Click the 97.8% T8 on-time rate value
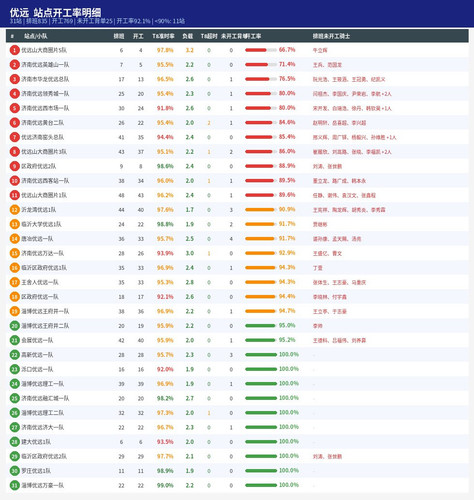474x500 pixels. [165, 50]
